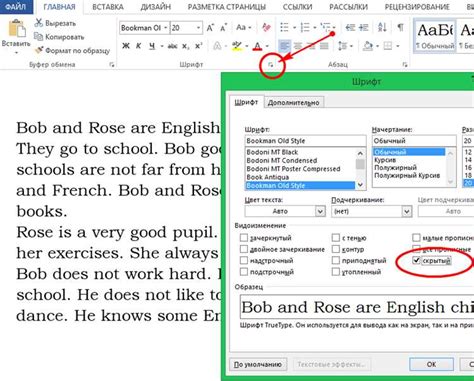The height and width of the screenshot is (381, 474).
Task: Check the двойное зачеркивание checkbox
Action: click(244, 249)
